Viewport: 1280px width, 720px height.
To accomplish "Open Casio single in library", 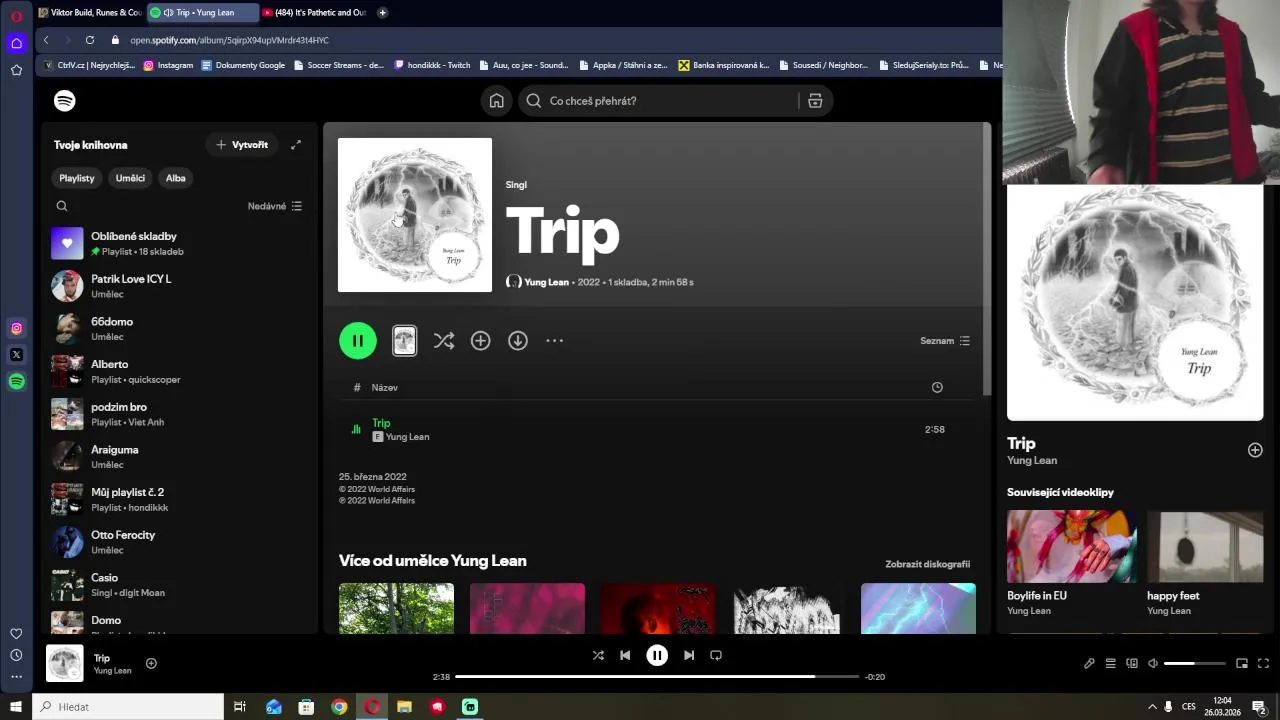I will tap(180, 585).
